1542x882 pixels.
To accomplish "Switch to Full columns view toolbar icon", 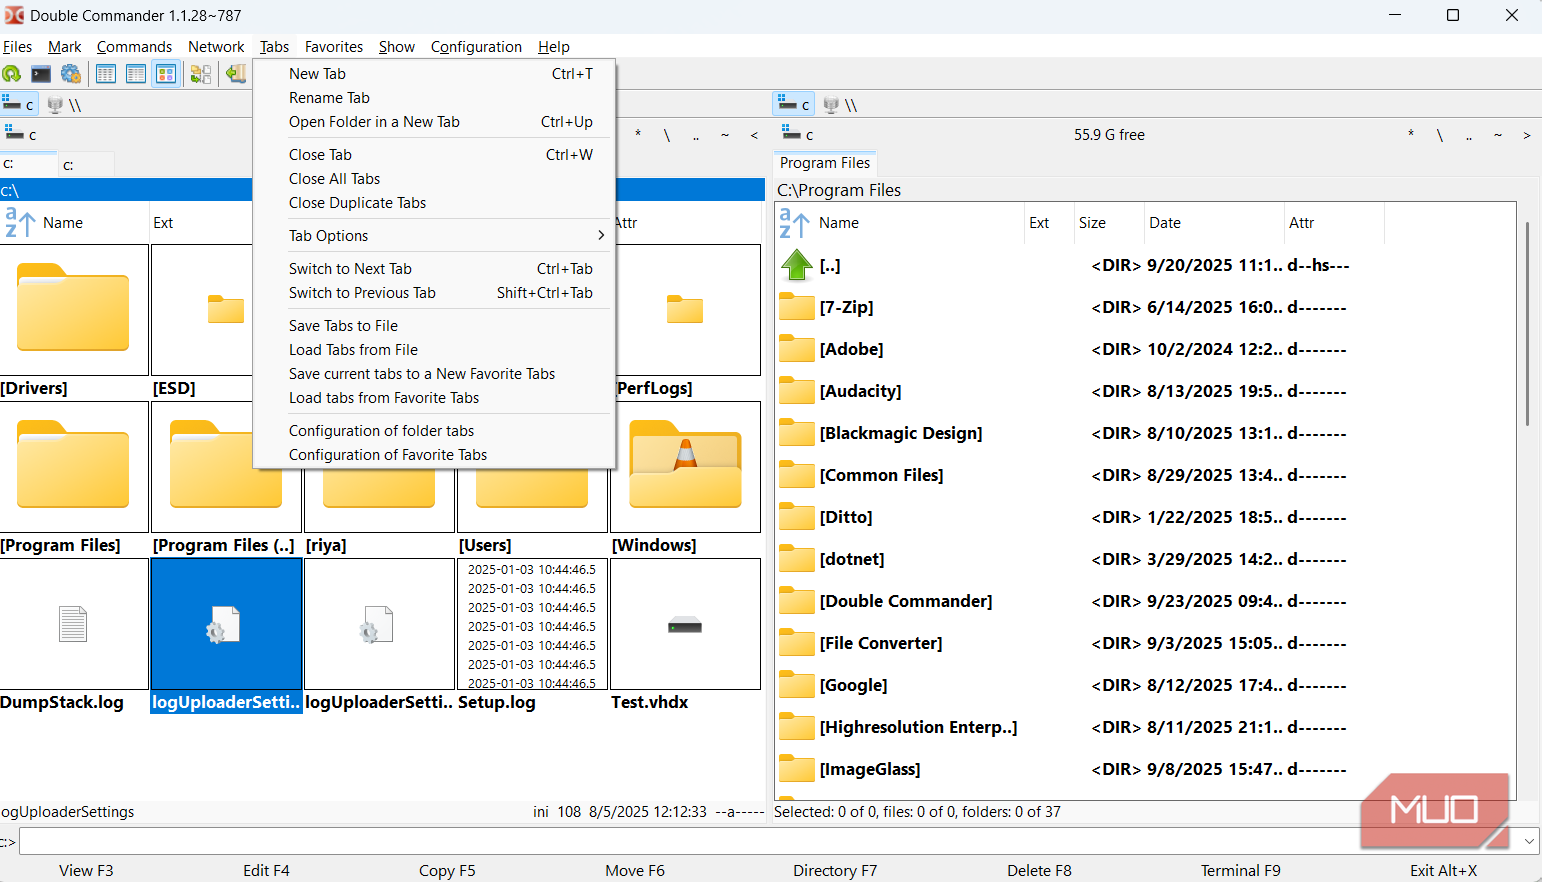I will click(x=136, y=74).
